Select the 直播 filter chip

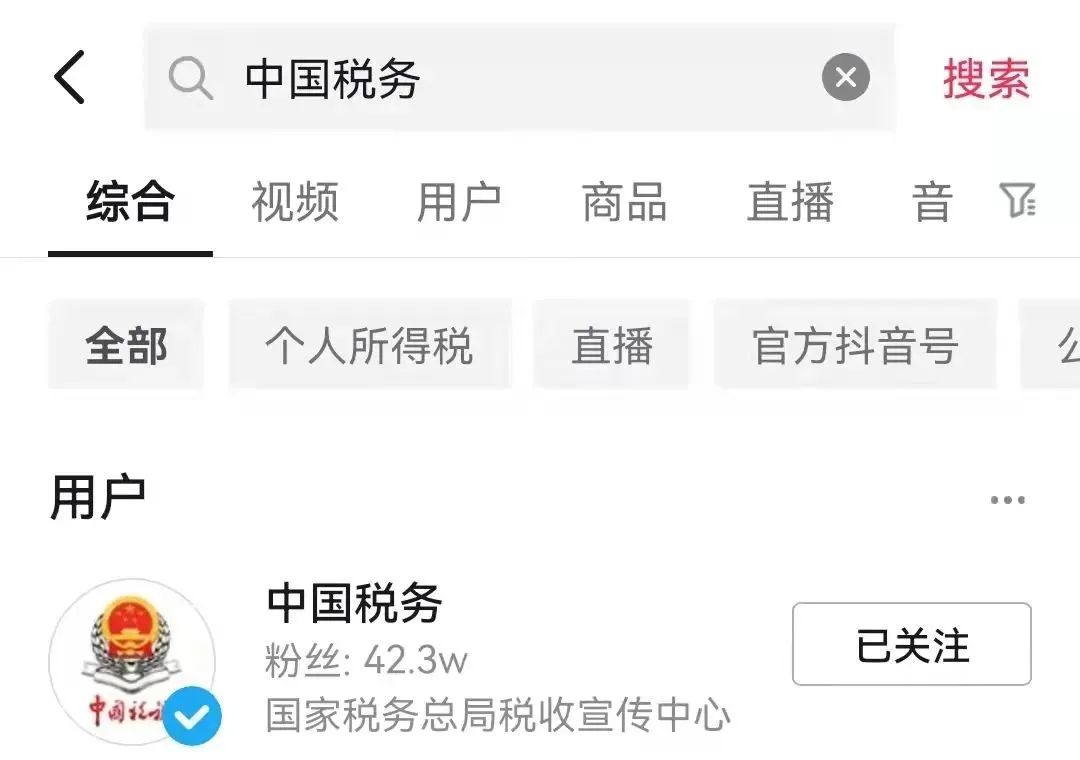(612, 345)
